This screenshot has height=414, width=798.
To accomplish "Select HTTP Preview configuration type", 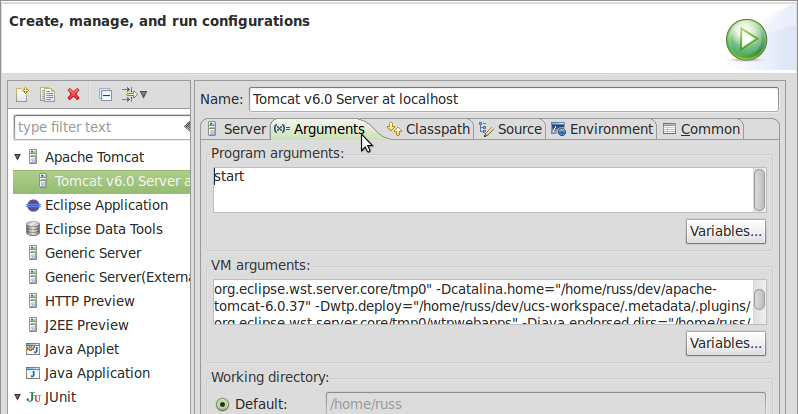I will tap(90, 300).
